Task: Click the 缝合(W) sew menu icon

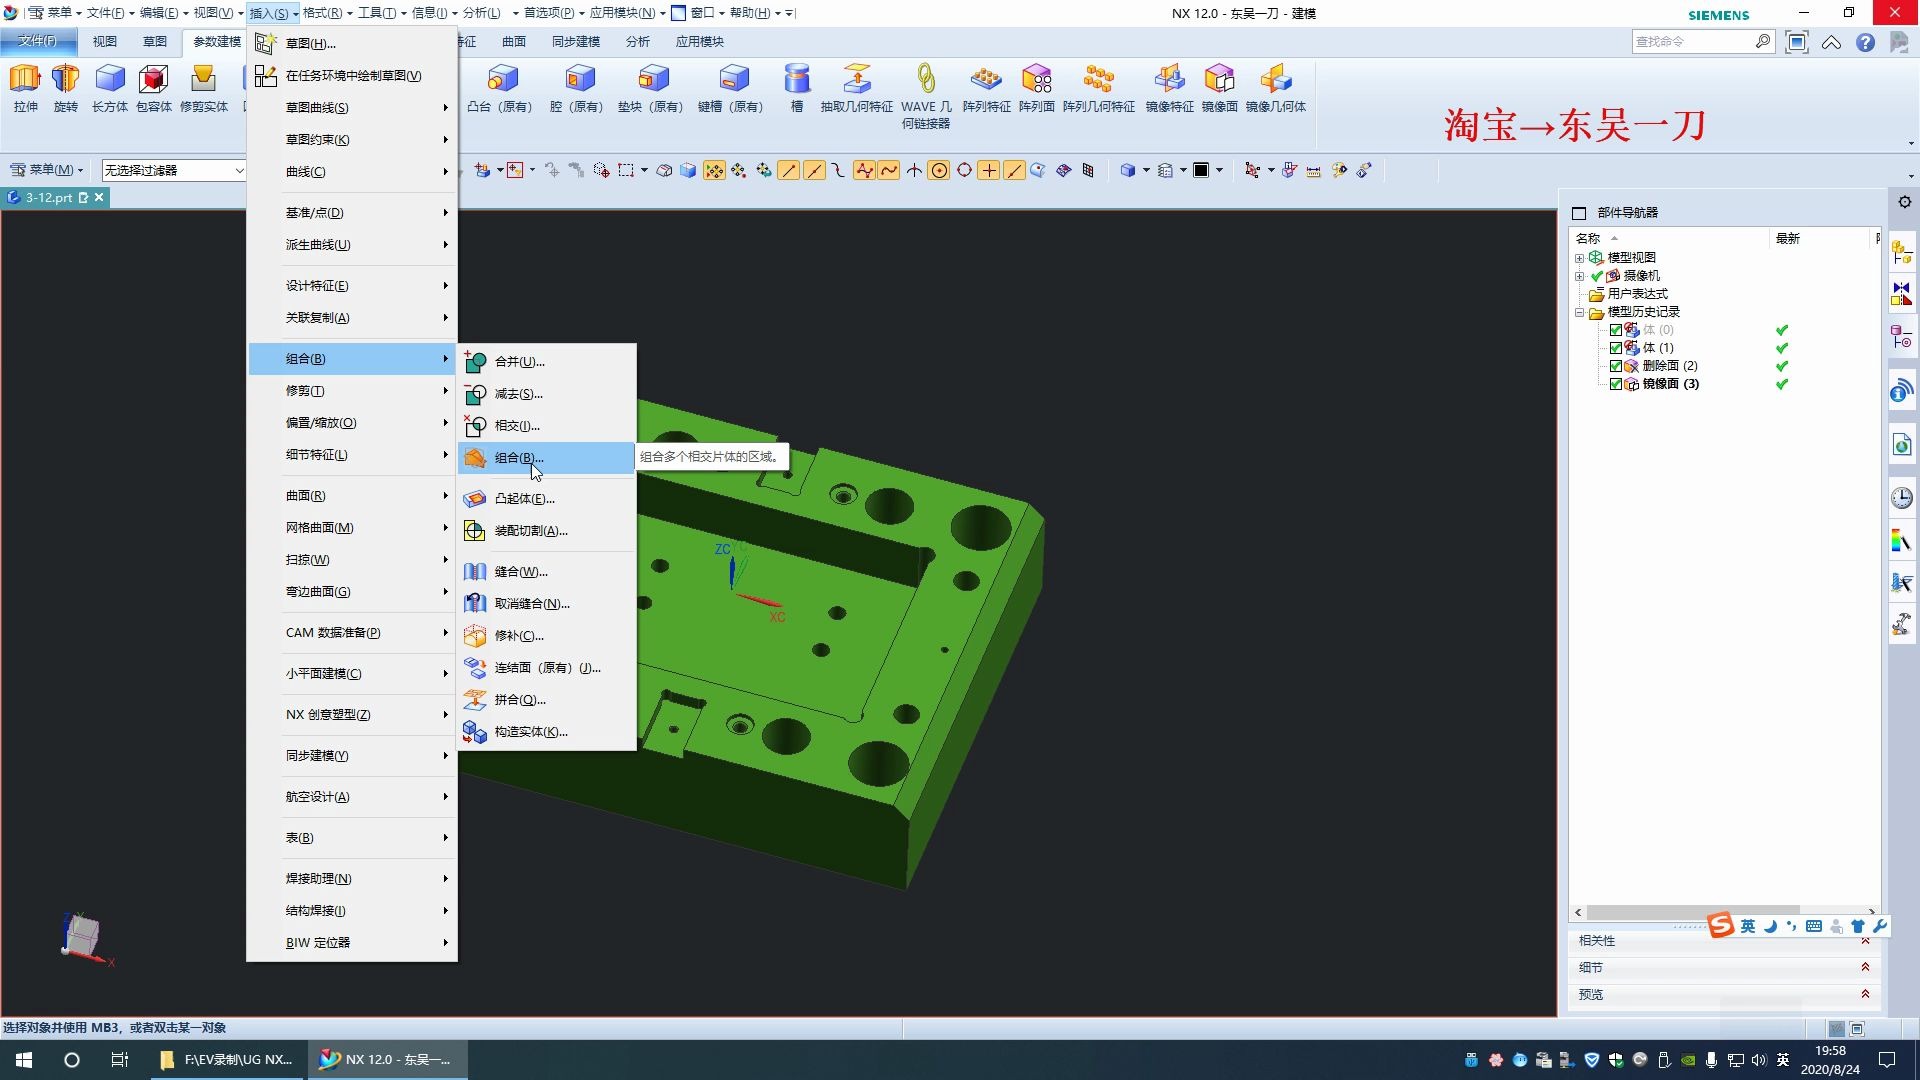Action: [x=476, y=572]
